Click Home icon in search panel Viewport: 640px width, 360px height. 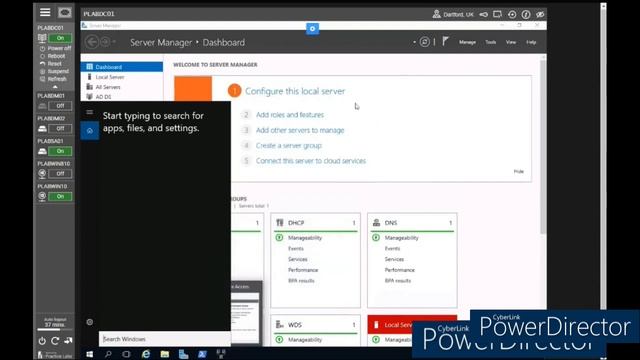[x=90, y=131]
